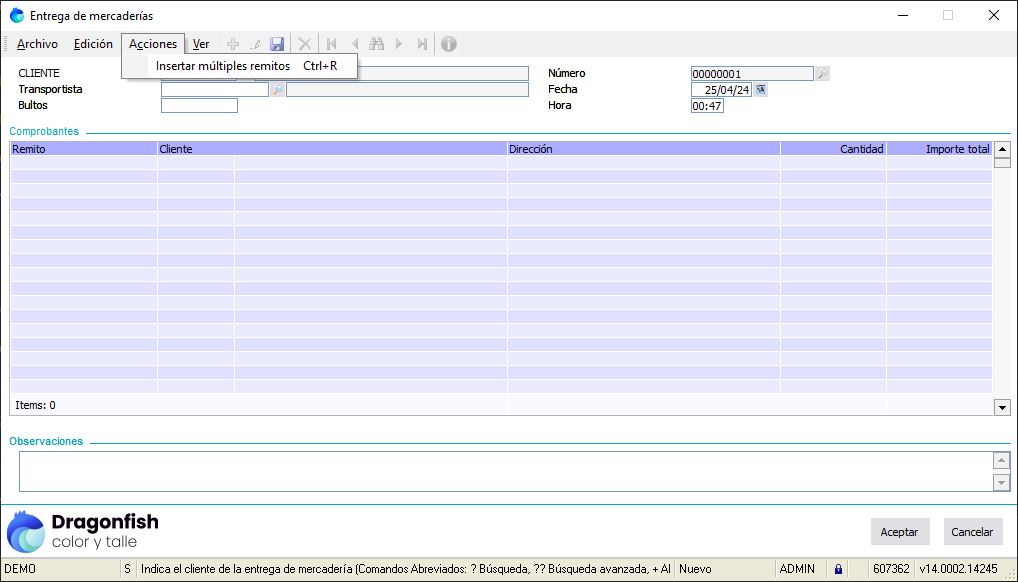Click the binoculars search icon
Image resolution: width=1018 pixels, height=582 pixels.
click(377, 44)
